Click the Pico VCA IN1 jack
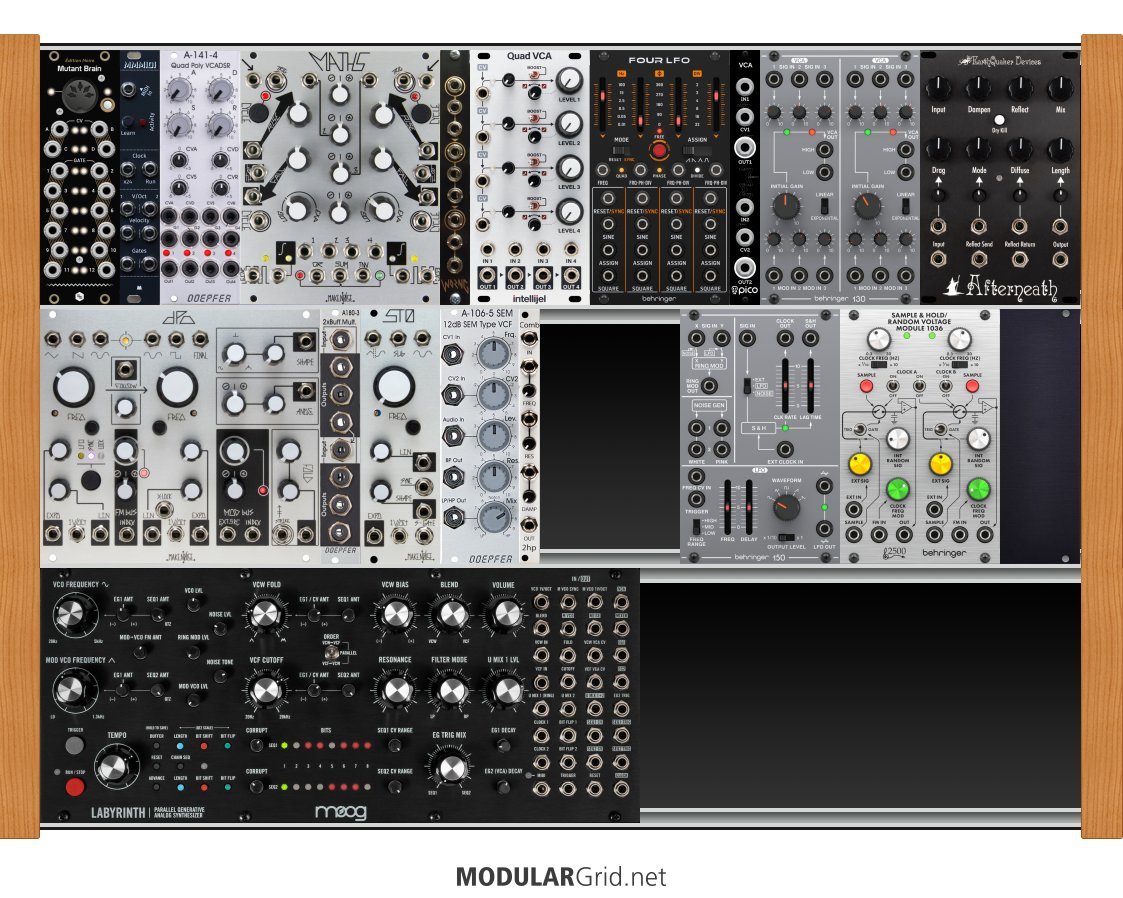Screen dimensions: 1123x898 click(x=745, y=87)
